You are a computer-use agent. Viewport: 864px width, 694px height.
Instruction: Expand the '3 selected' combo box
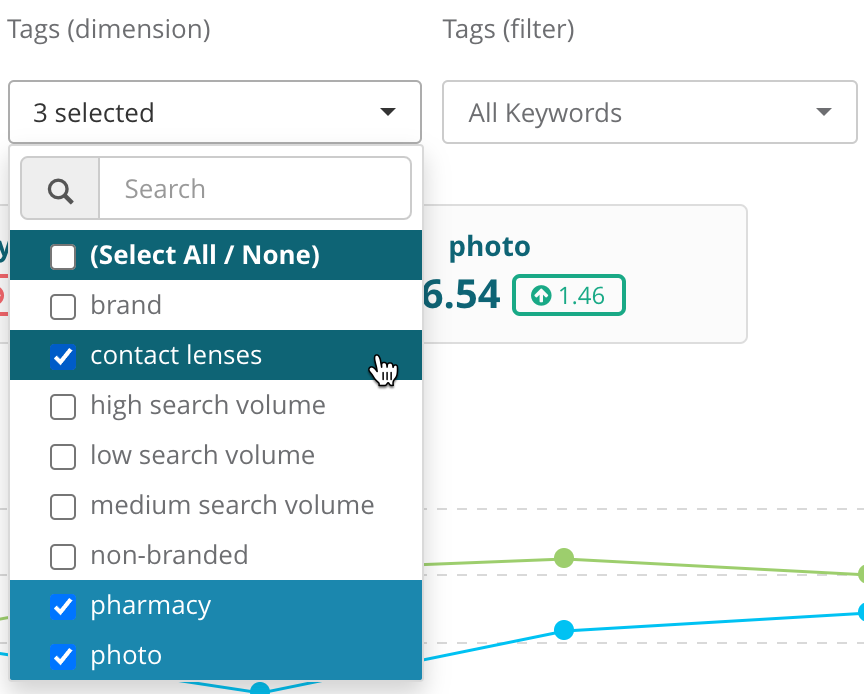click(214, 113)
